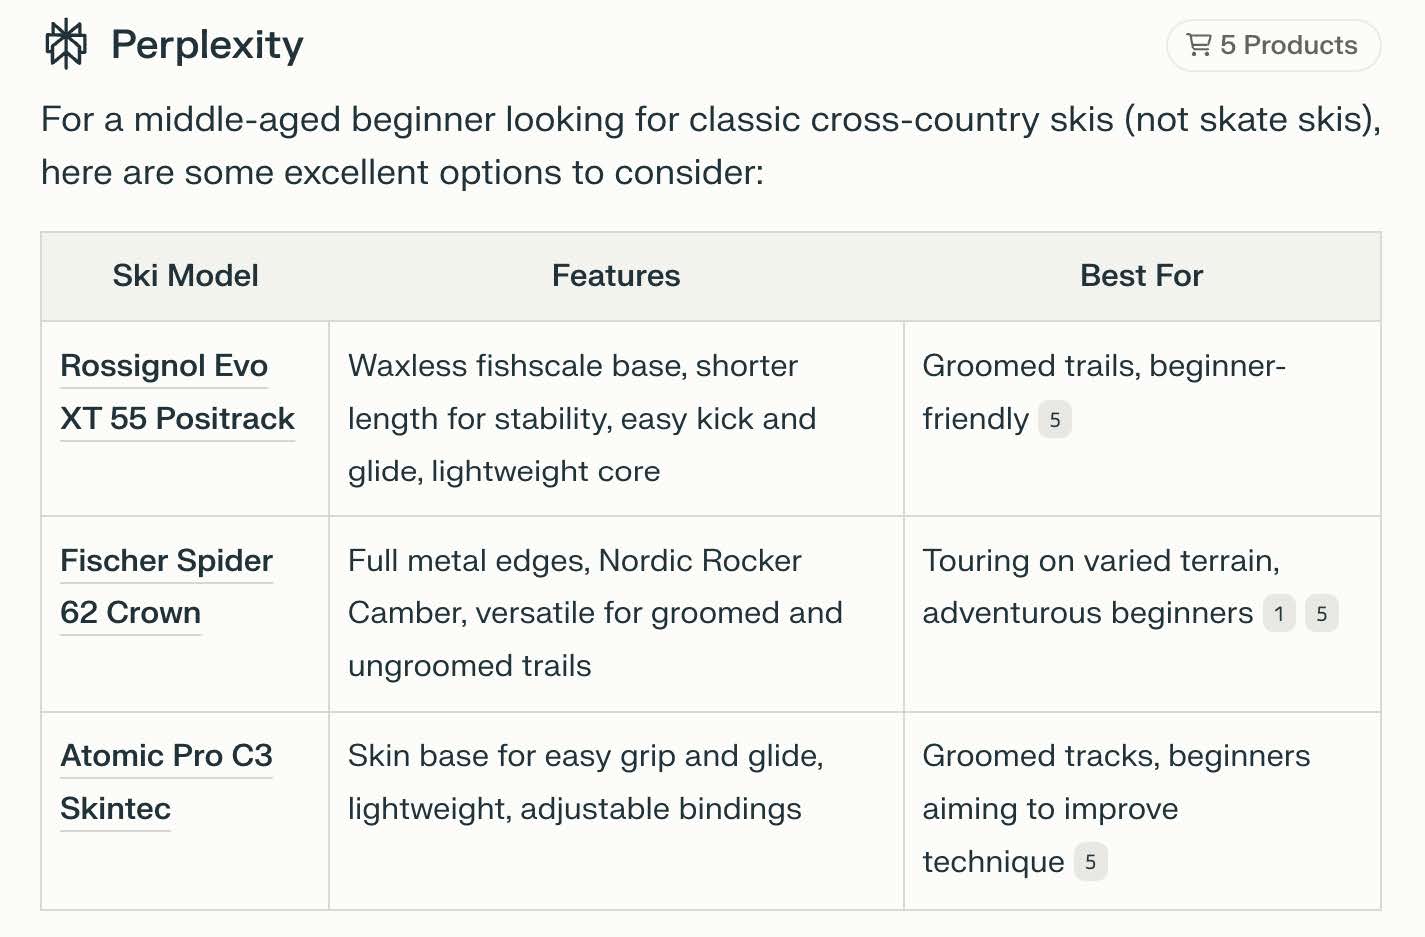1425x937 pixels.
Task: Open the Fischer Spider 62 Crown product link
Action: [x=166, y=586]
